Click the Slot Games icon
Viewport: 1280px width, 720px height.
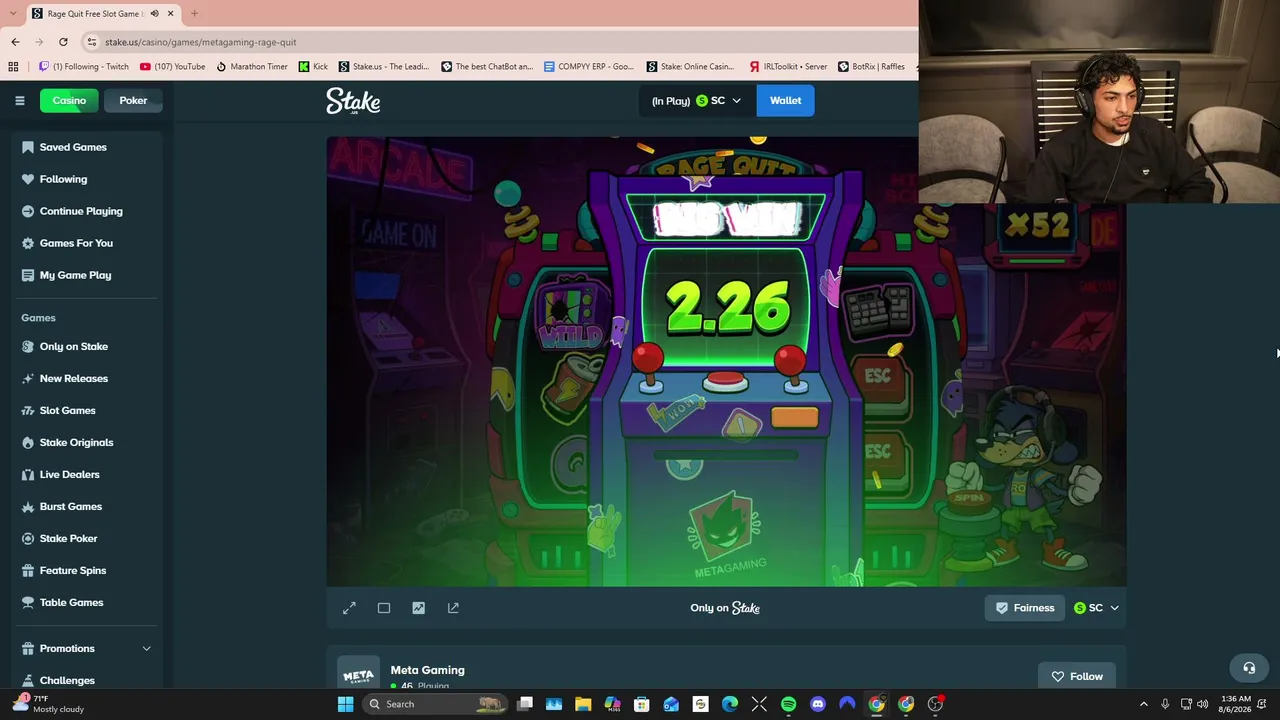click(28, 410)
